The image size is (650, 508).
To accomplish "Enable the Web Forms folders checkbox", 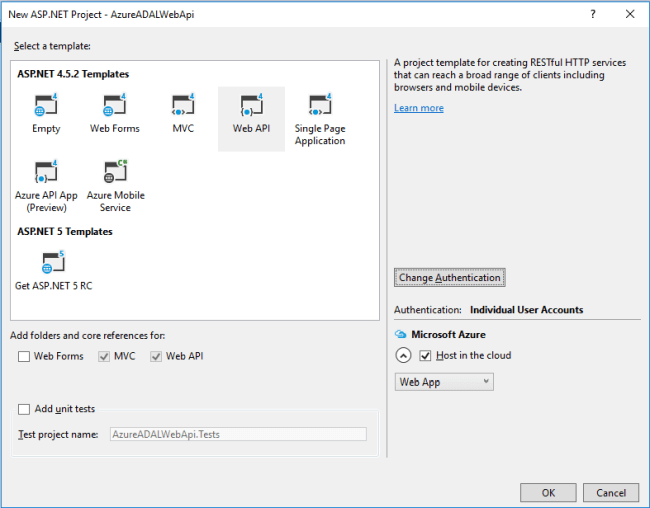I will tap(24, 357).
